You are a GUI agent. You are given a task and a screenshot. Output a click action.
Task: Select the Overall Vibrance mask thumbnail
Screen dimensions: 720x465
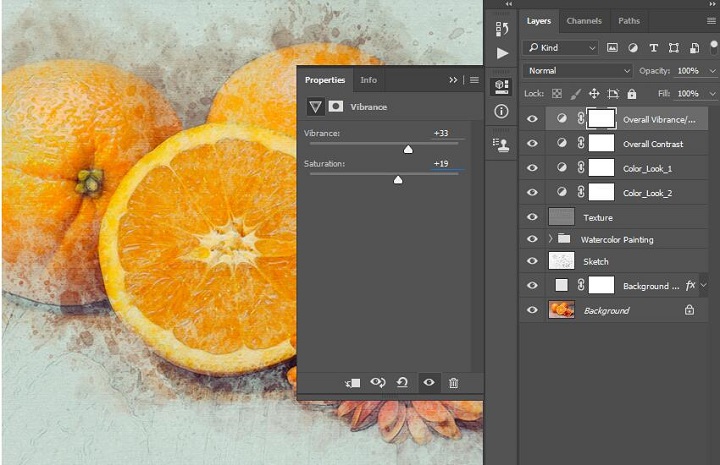coord(601,119)
